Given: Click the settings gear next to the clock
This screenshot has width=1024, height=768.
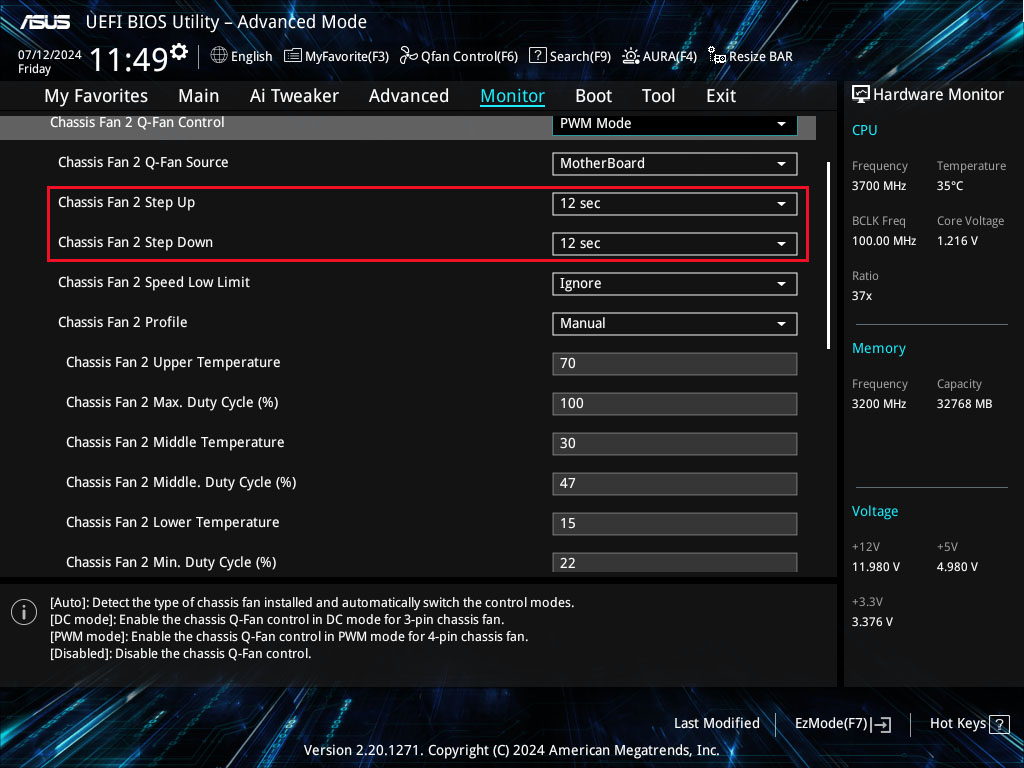Looking at the screenshot, I should (x=179, y=51).
